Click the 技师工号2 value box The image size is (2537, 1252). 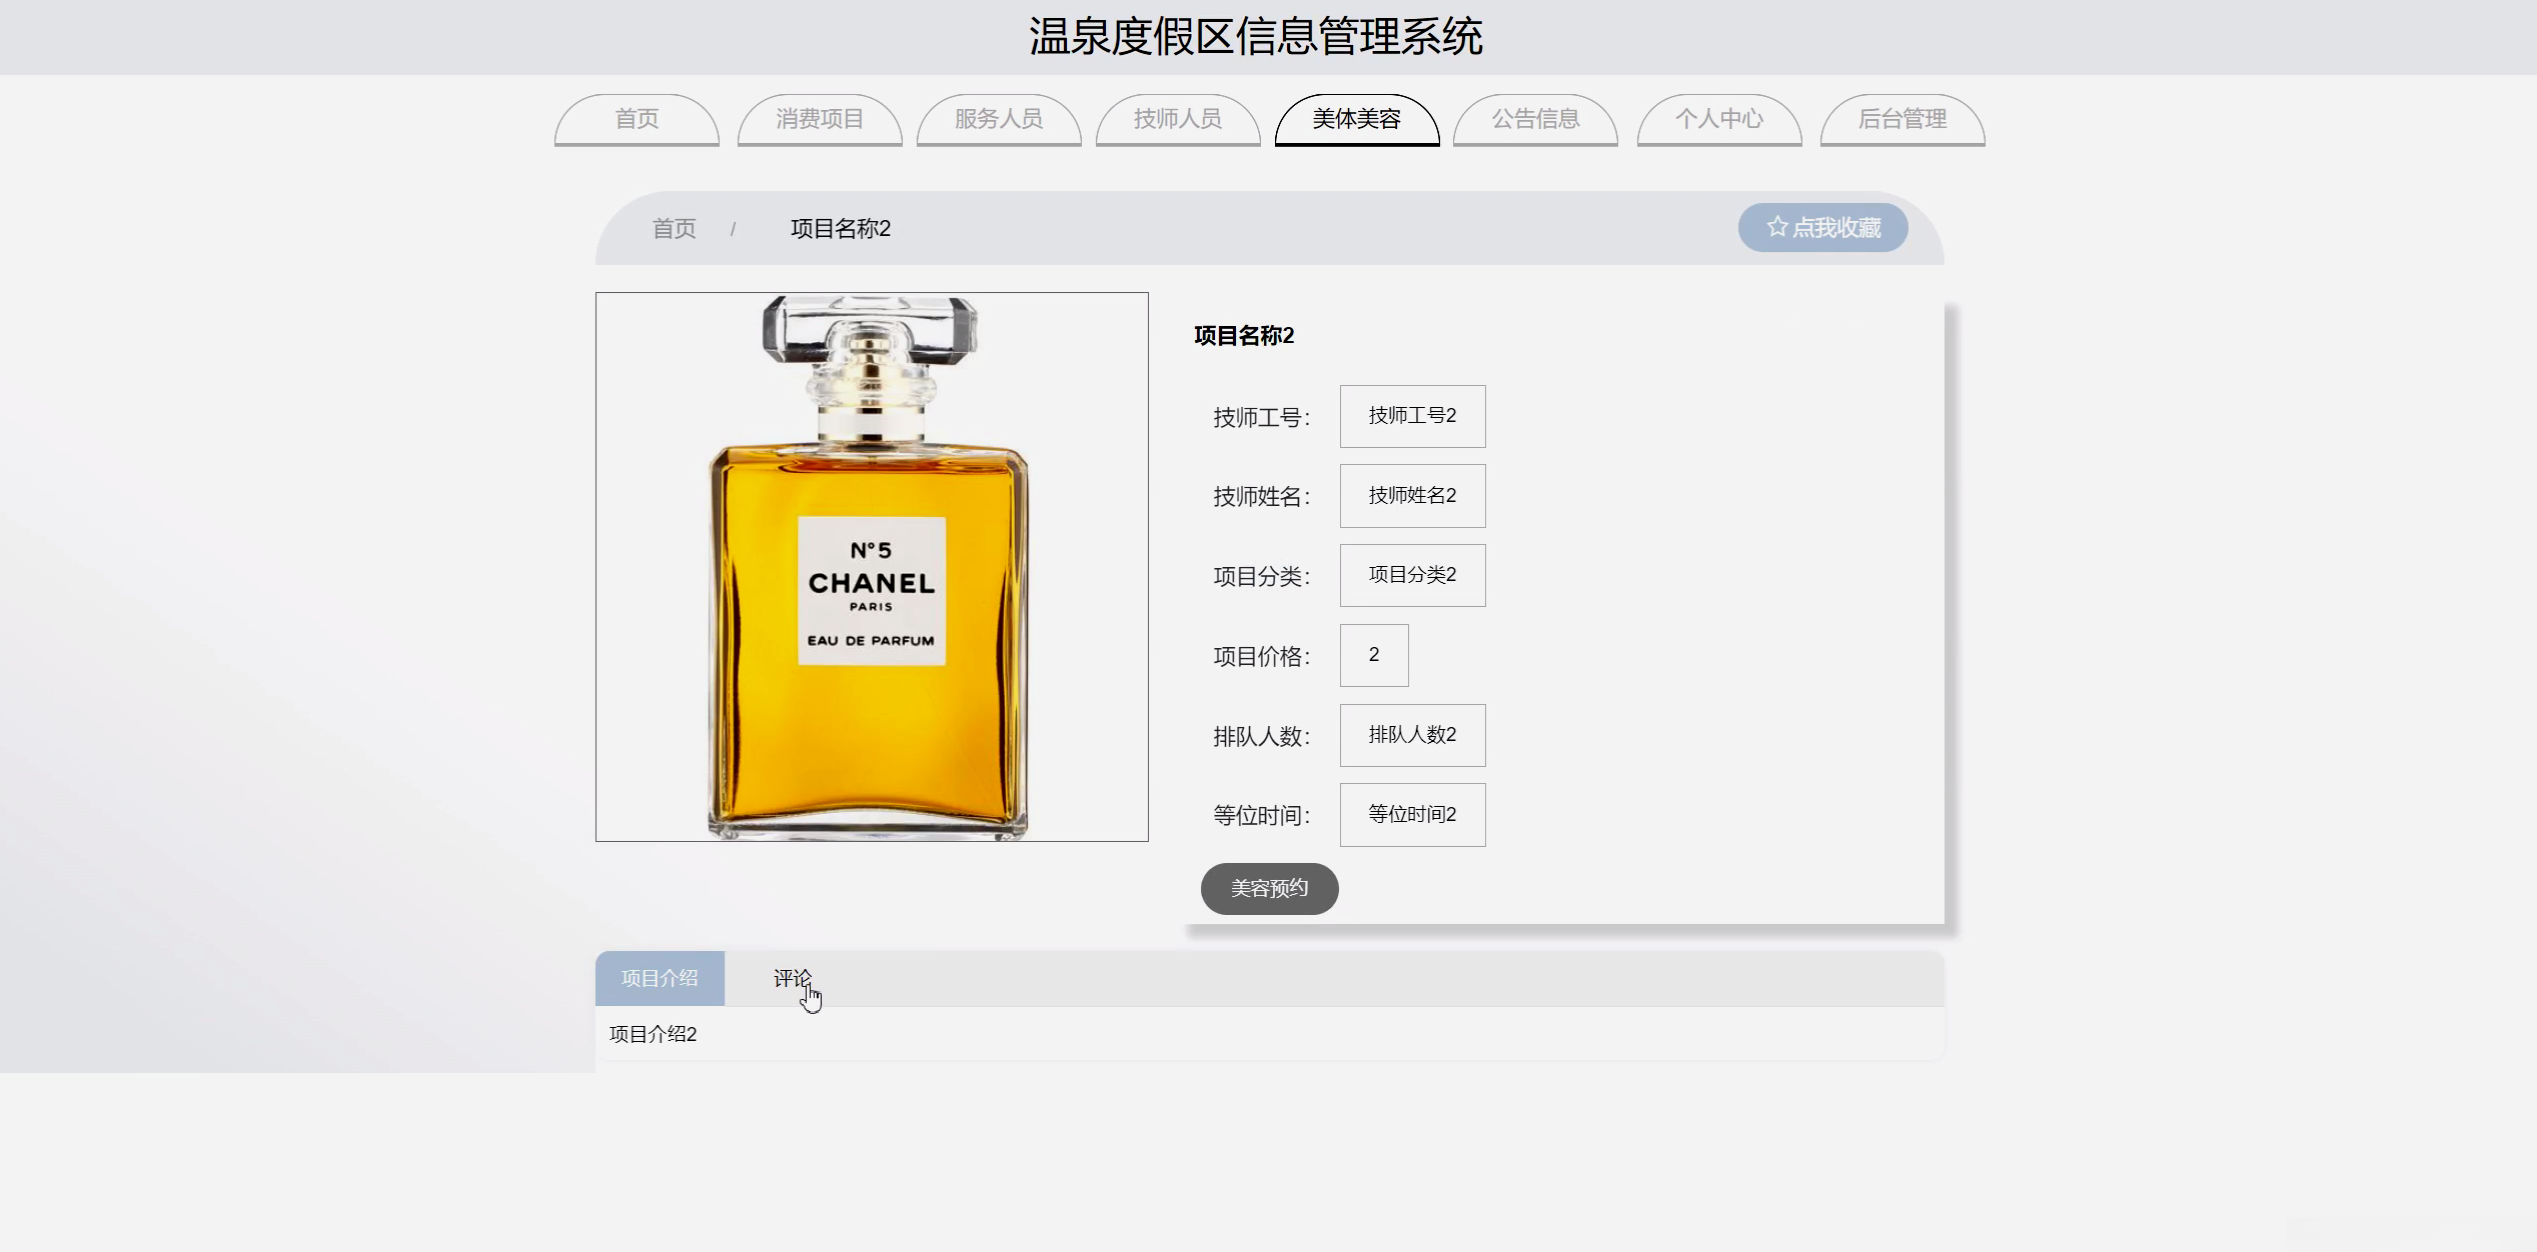point(1412,416)
